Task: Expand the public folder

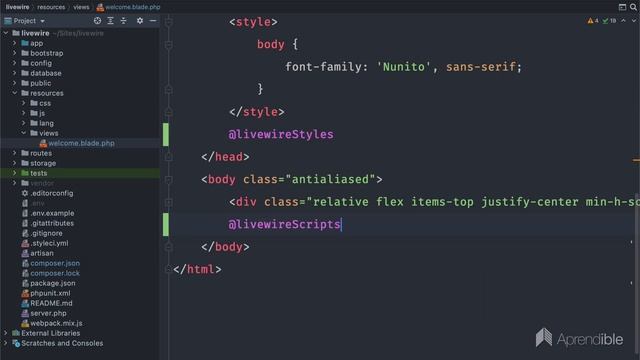Action: coord(15,83)
